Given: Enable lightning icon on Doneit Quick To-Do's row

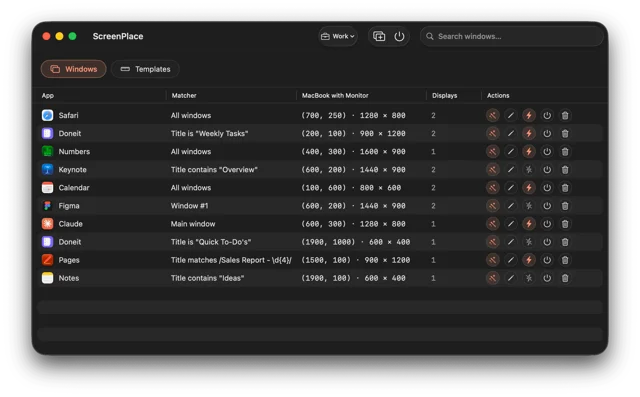Looking at the screenshot, I should [529, 242].
